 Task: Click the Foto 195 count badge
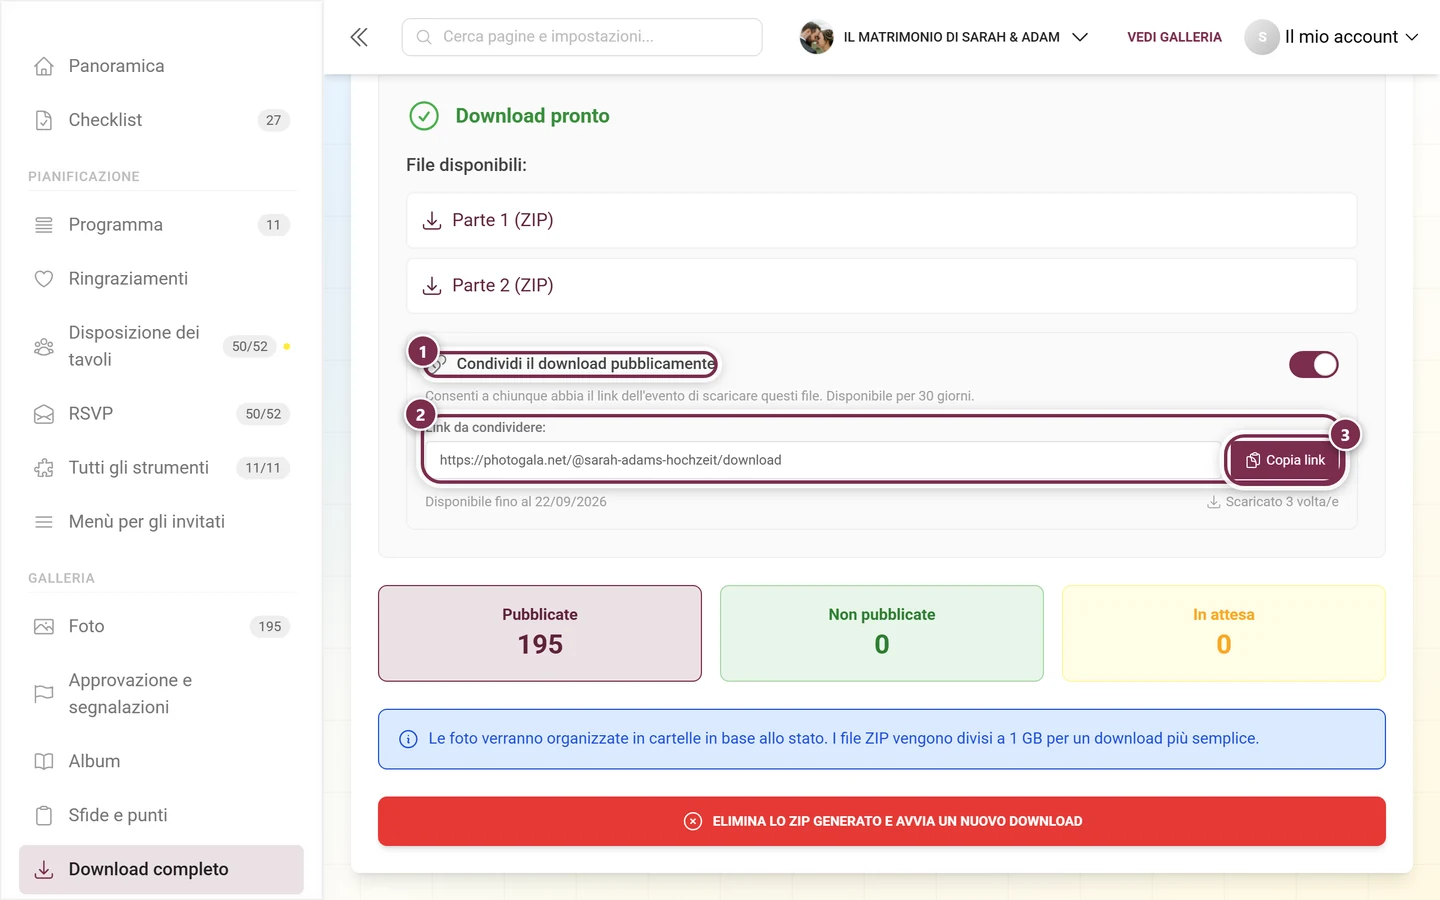270,626
